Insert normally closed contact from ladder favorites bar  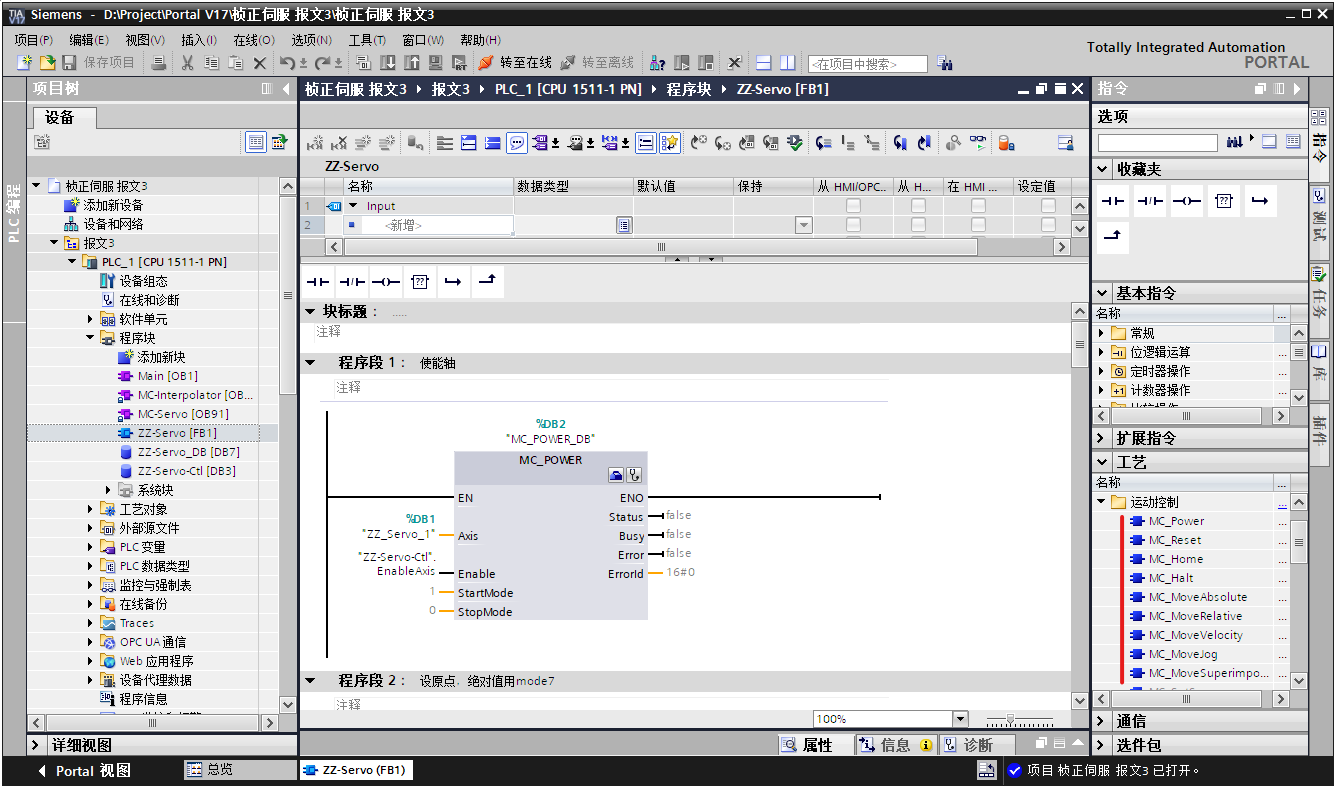tap(352, 282)
